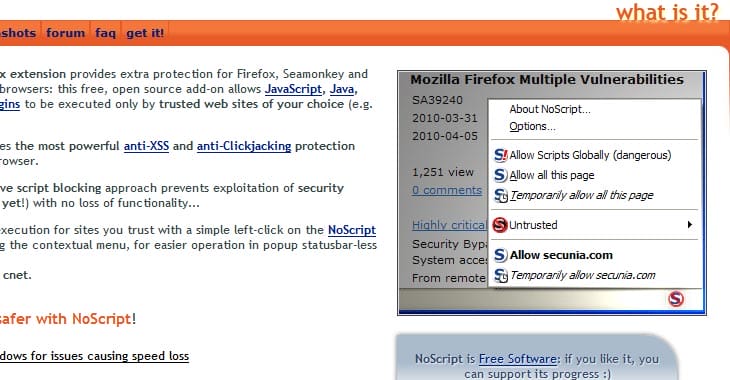The image size is (730, 380).
Task: Click icon beside Temporarily allow secunia.com
Action: tap(500, 275)
